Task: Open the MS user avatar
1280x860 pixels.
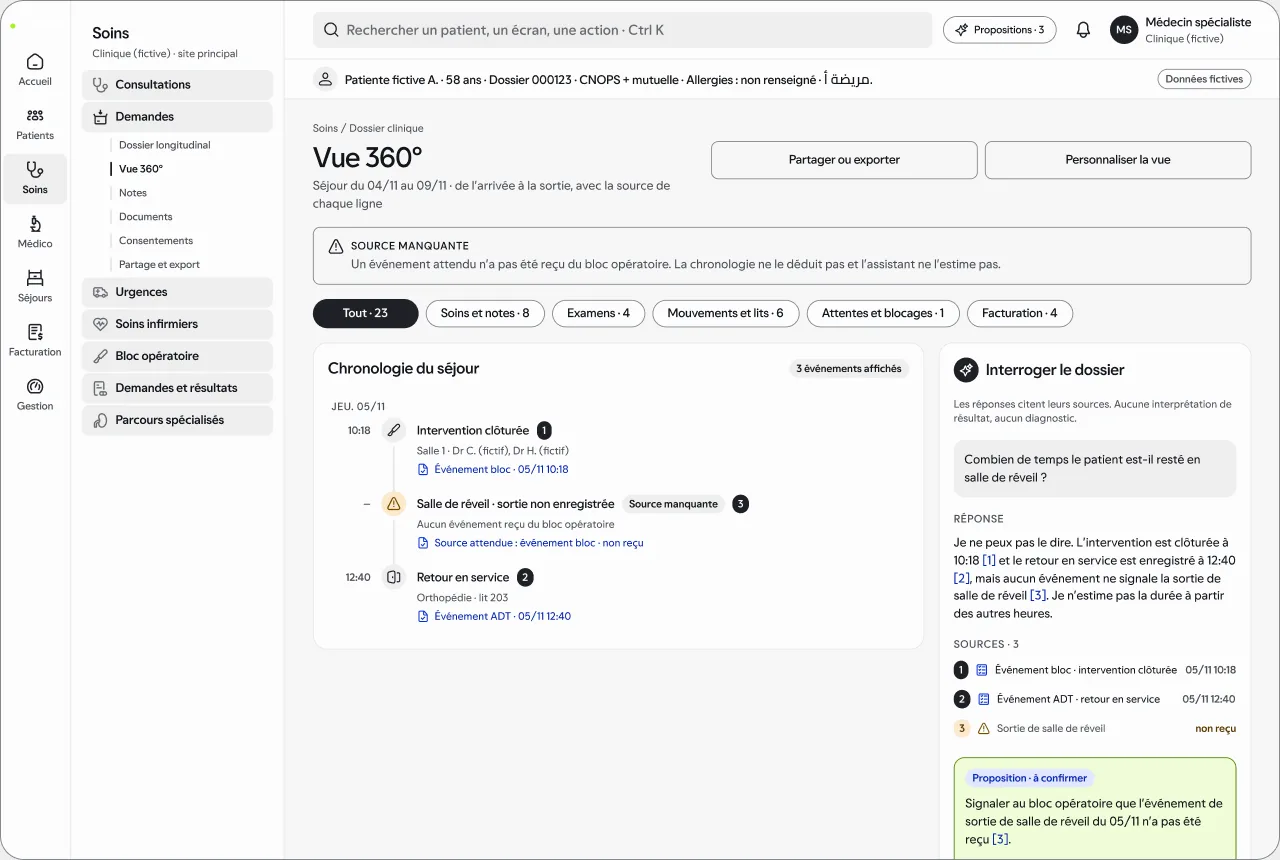Action: (1124, 30)
